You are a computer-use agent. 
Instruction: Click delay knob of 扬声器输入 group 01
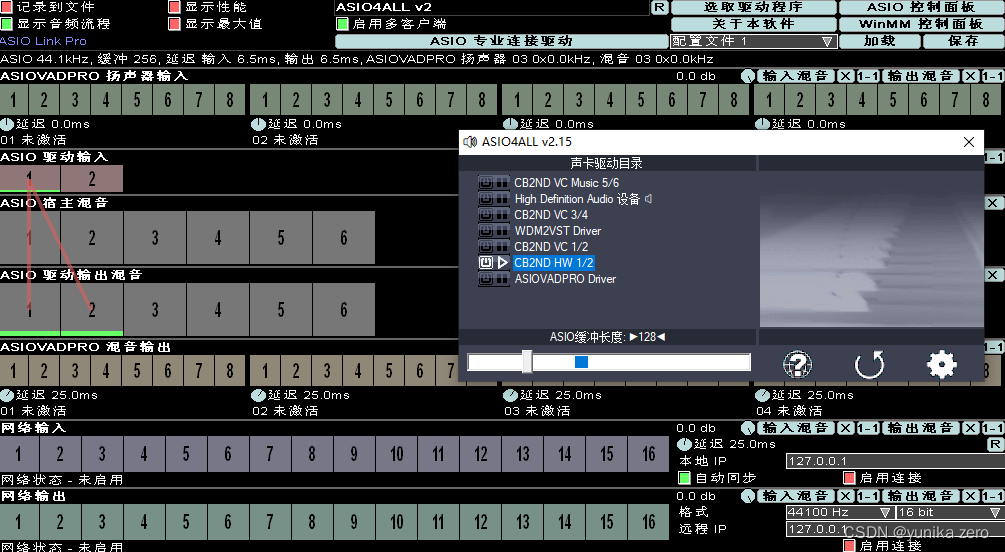(7, 124)
